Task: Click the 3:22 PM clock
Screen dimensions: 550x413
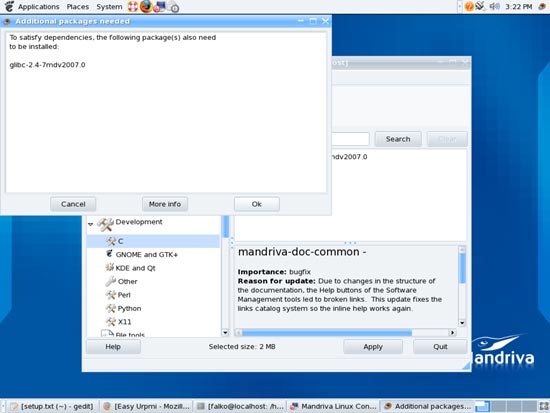Action: [518, 7]
